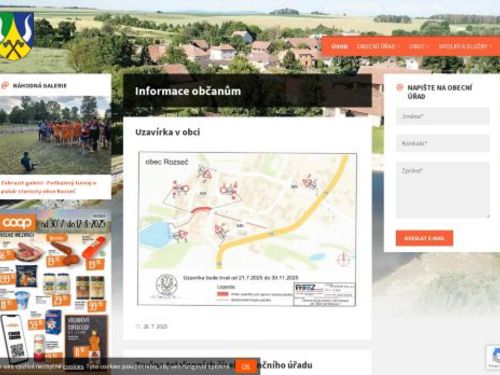
Task: Open the obec Rozseč closure map image
Action: pyautogui.click(x=247, y=229)
